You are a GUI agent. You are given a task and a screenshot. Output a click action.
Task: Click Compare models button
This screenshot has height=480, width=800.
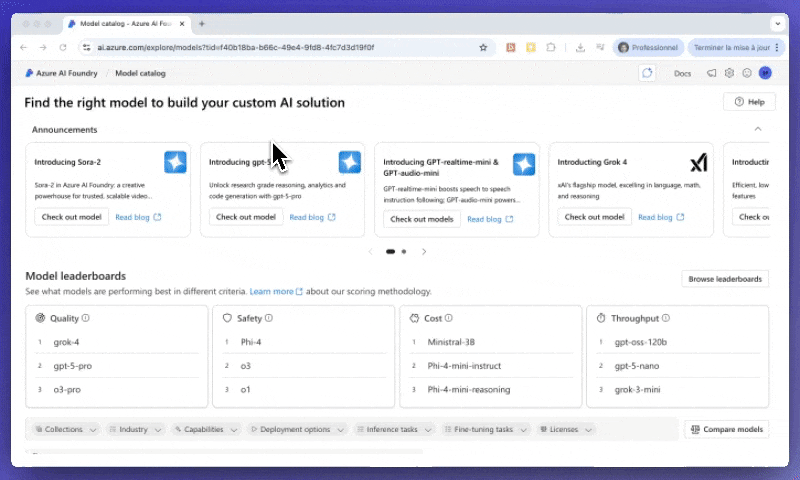(x=727, y=430)
